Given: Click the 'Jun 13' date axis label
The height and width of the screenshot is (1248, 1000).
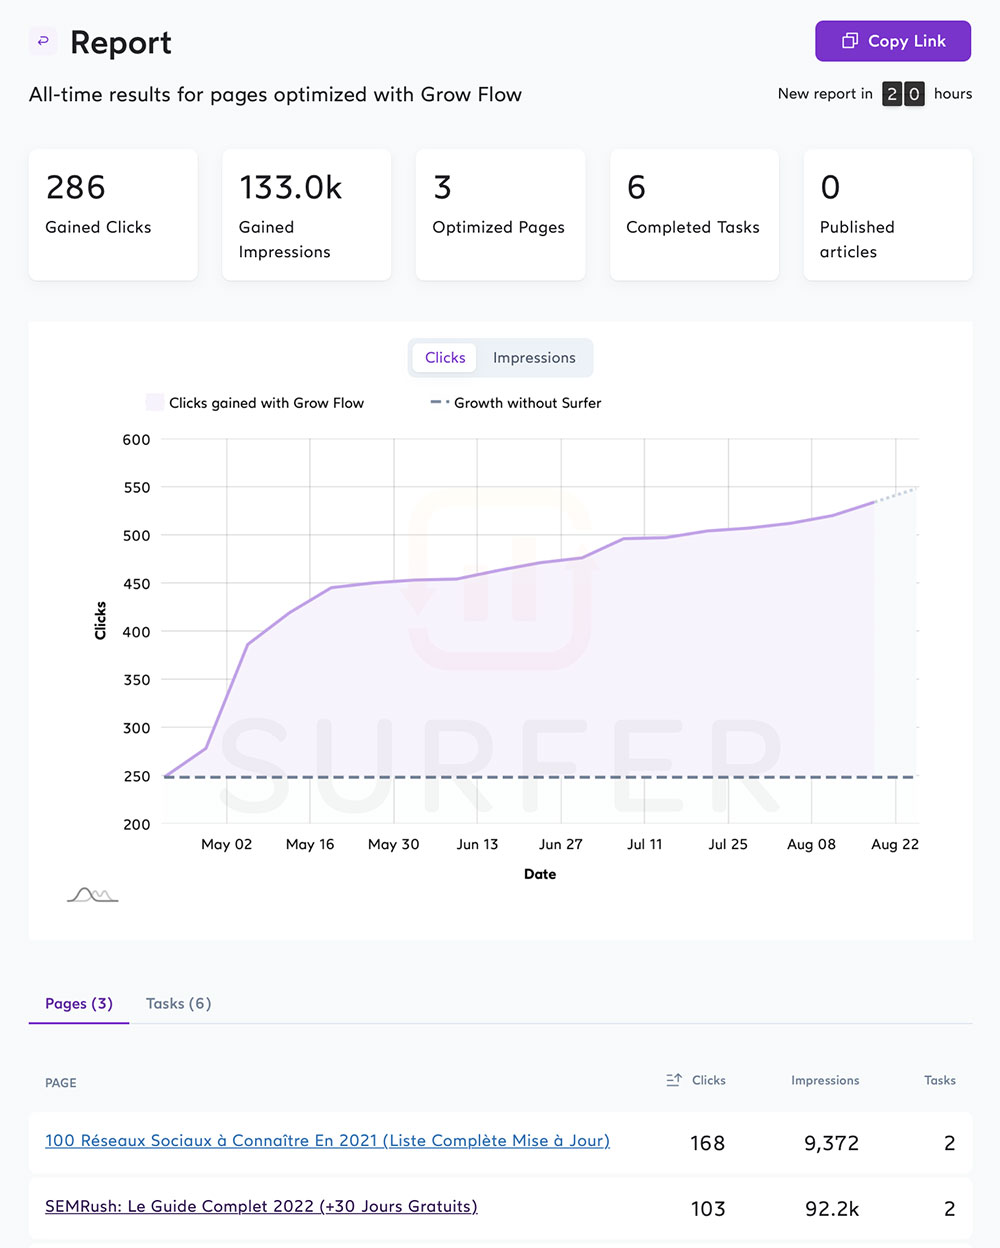Looking at the screenshot, I should coord(477,844).
